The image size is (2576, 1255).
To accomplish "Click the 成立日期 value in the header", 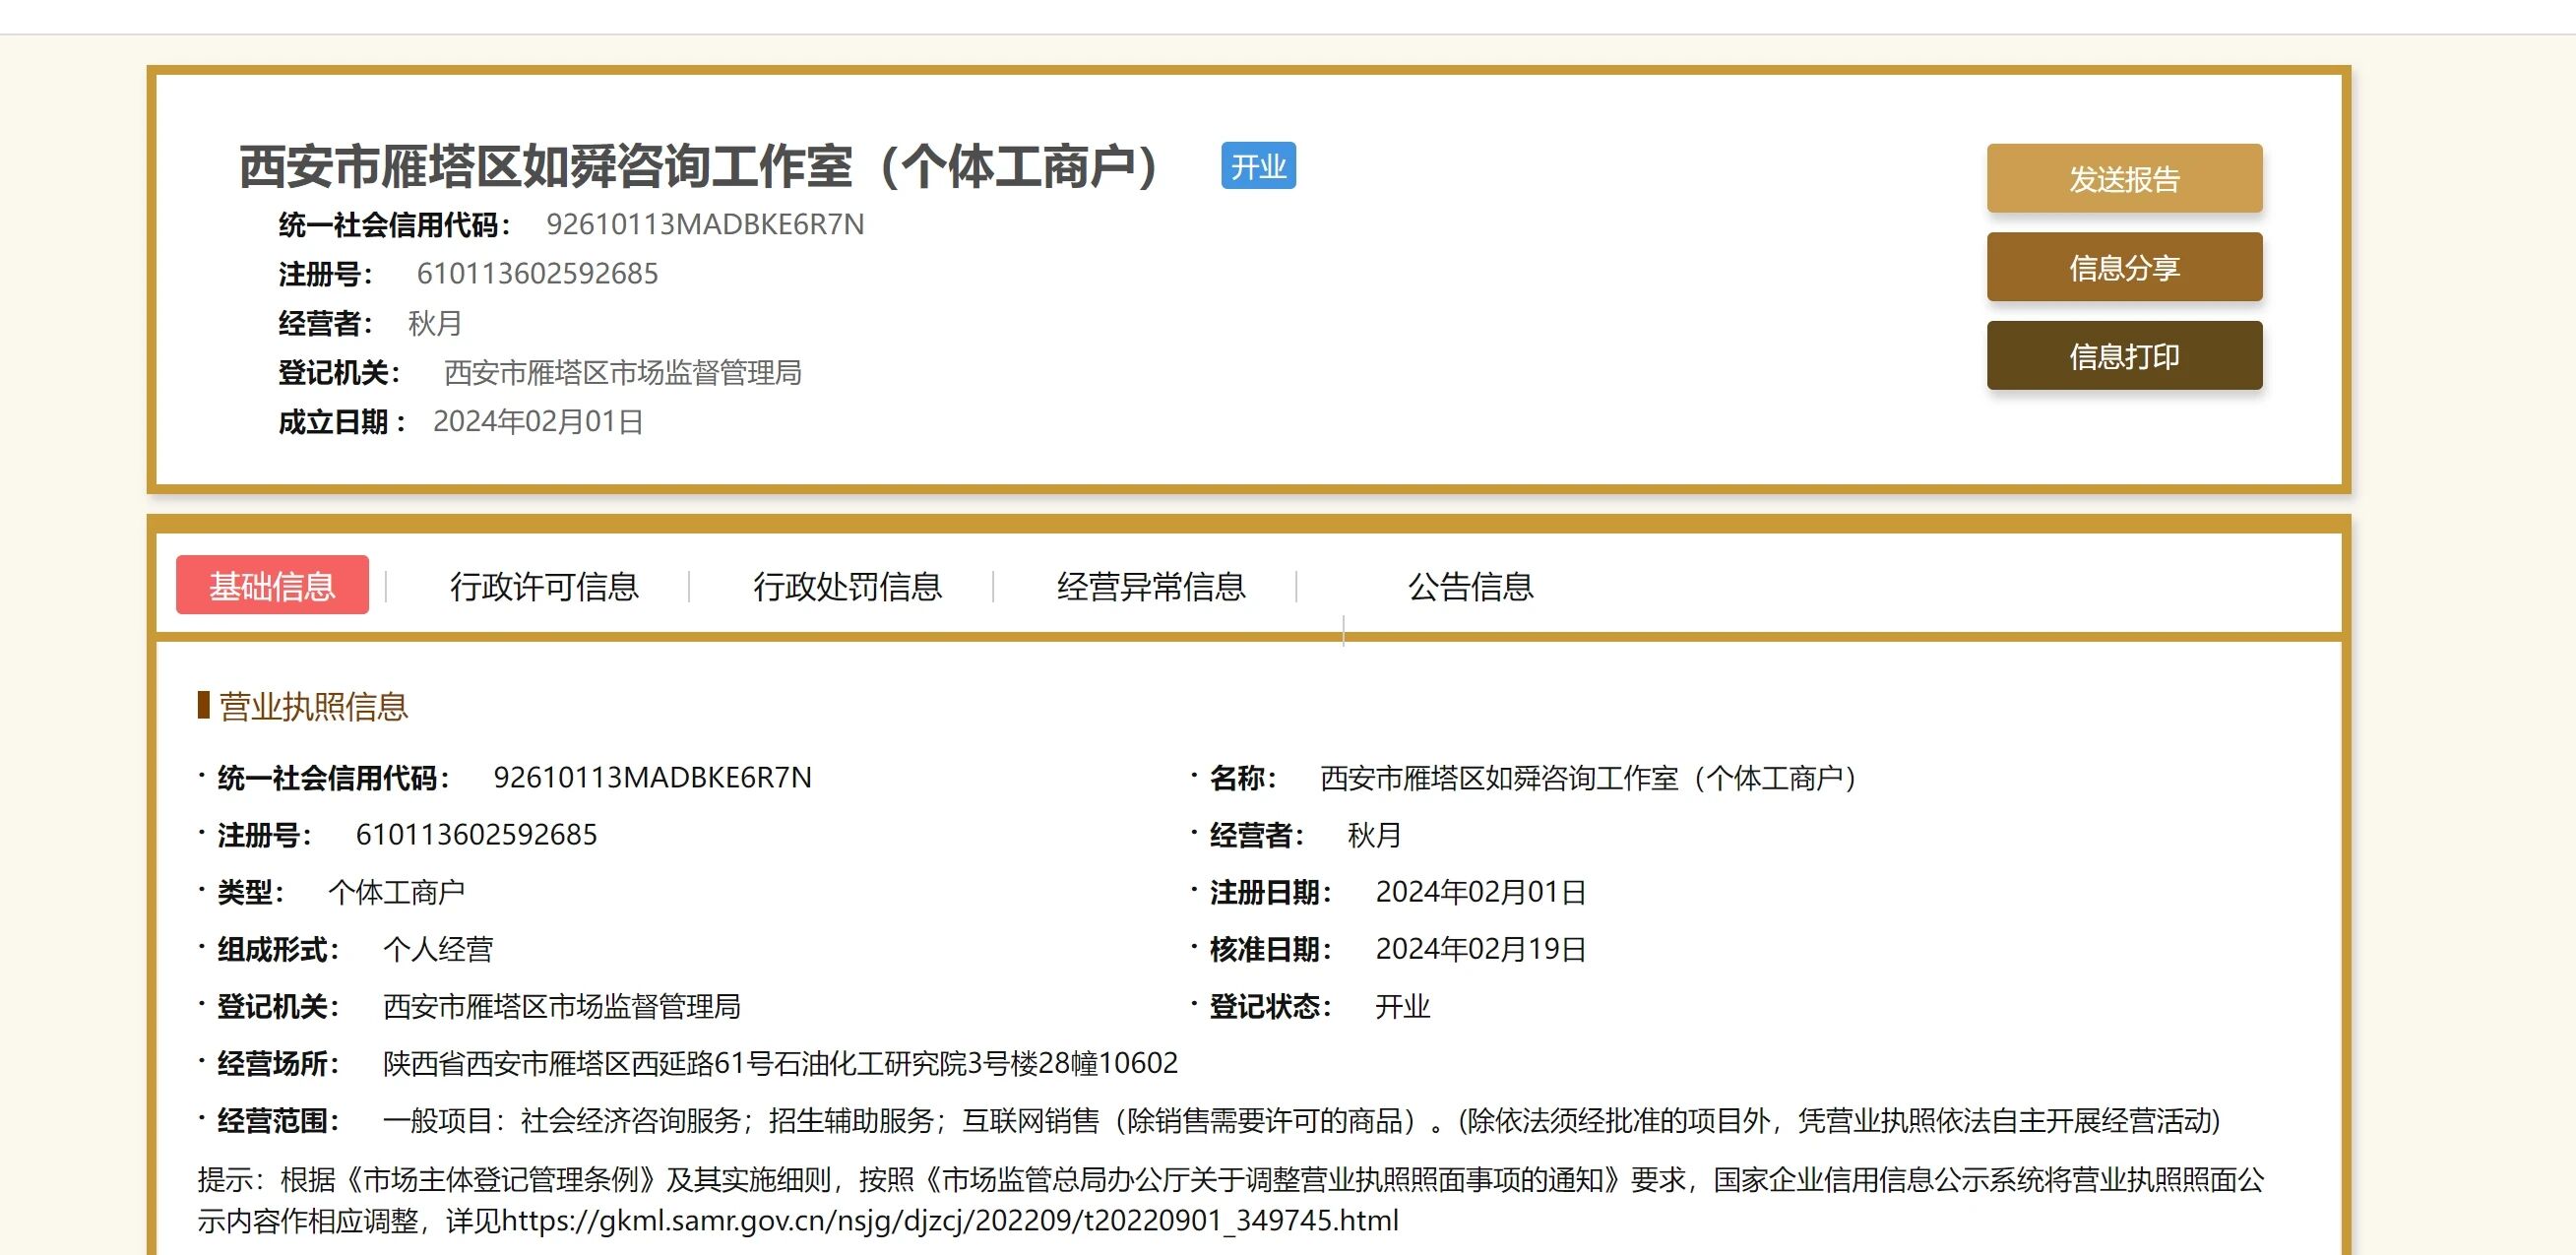I will [x=538, y=421].
